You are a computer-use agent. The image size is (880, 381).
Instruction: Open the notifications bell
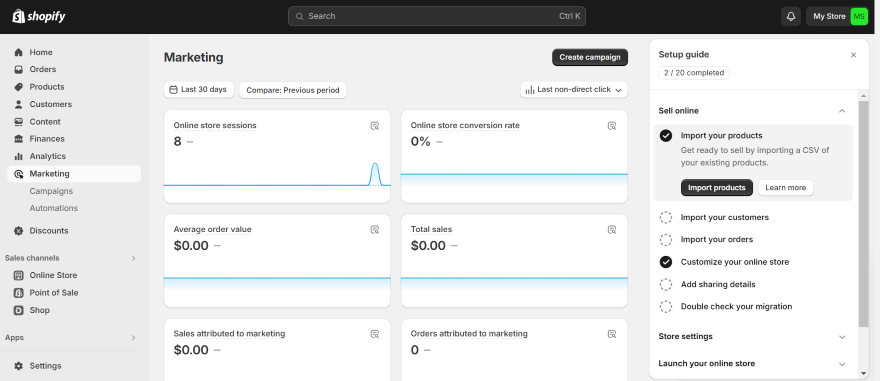791,16
